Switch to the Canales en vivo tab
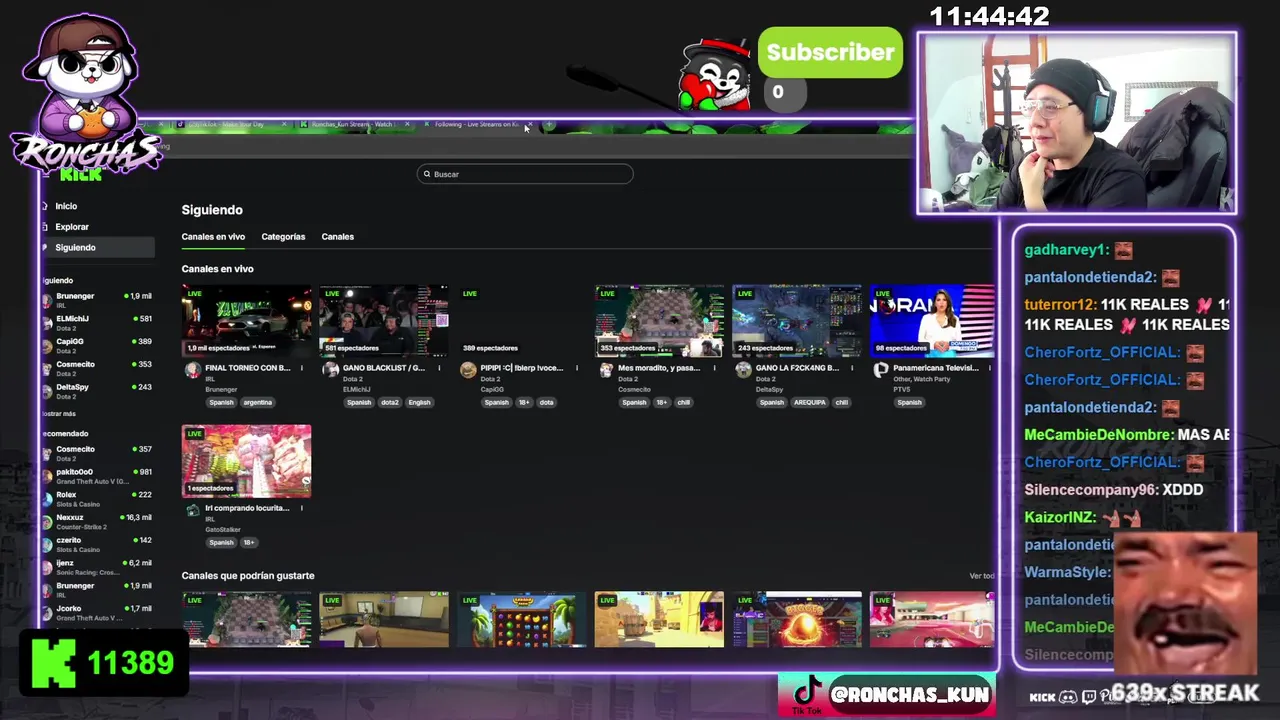The width and height of the screenshot is (1280, 720). (213, 237)
